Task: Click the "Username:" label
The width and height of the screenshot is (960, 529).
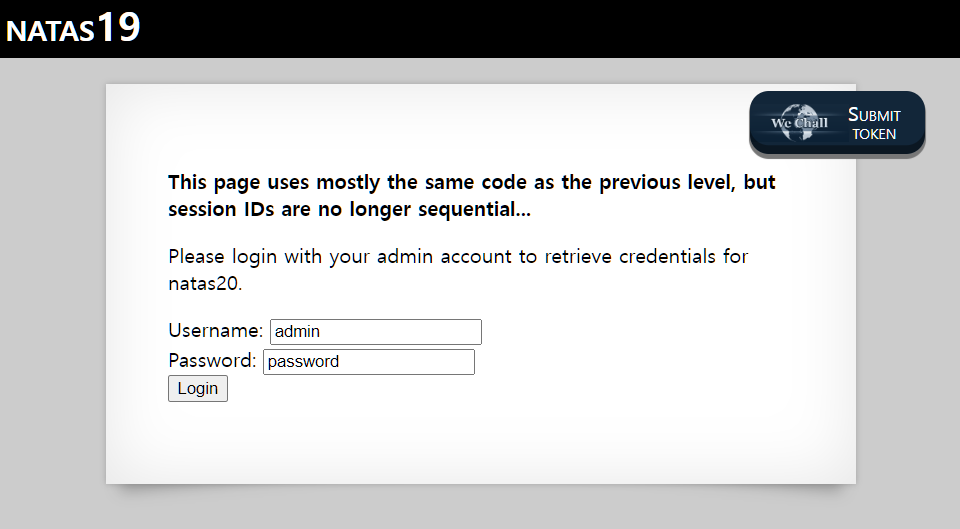Action: pos(215,331)
